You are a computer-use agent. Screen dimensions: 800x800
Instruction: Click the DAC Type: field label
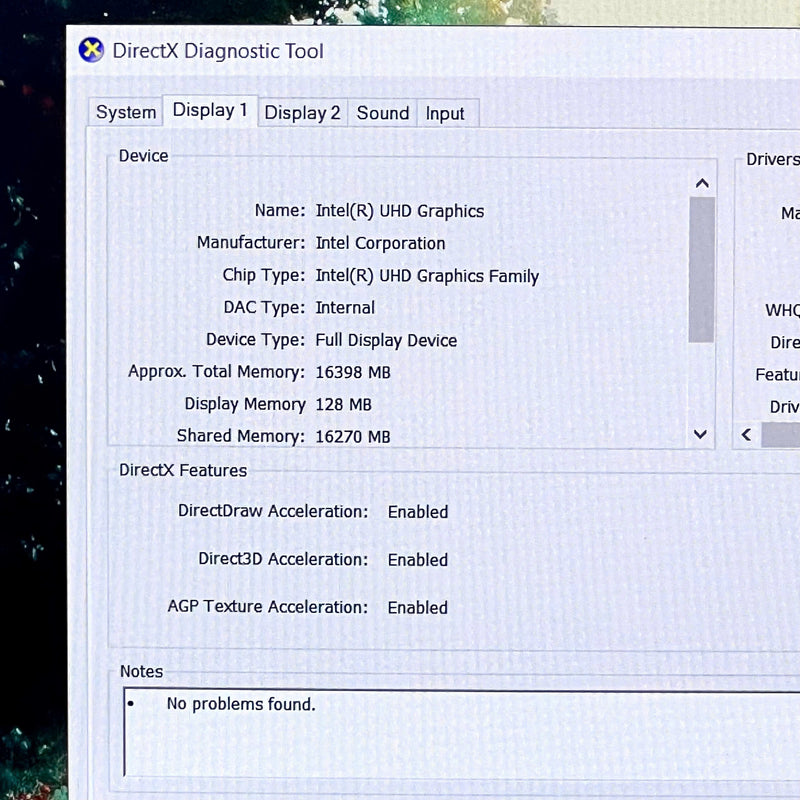264,307
